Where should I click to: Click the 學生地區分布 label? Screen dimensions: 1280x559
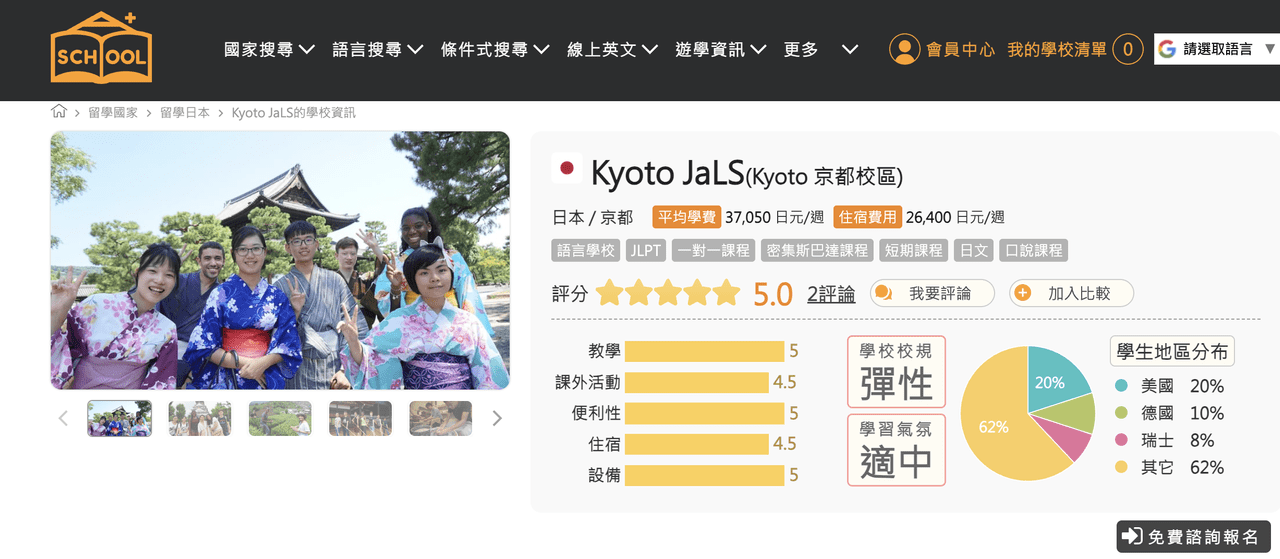1172,351
